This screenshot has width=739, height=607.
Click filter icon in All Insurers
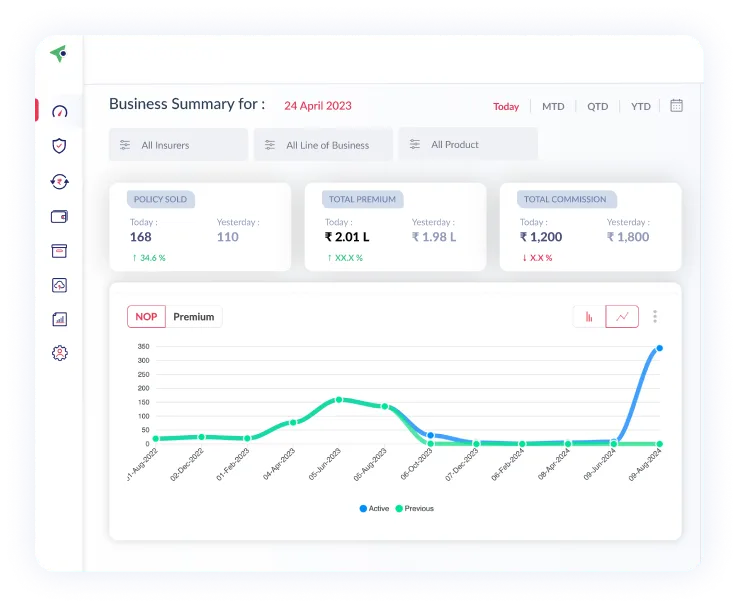point(125,145)
